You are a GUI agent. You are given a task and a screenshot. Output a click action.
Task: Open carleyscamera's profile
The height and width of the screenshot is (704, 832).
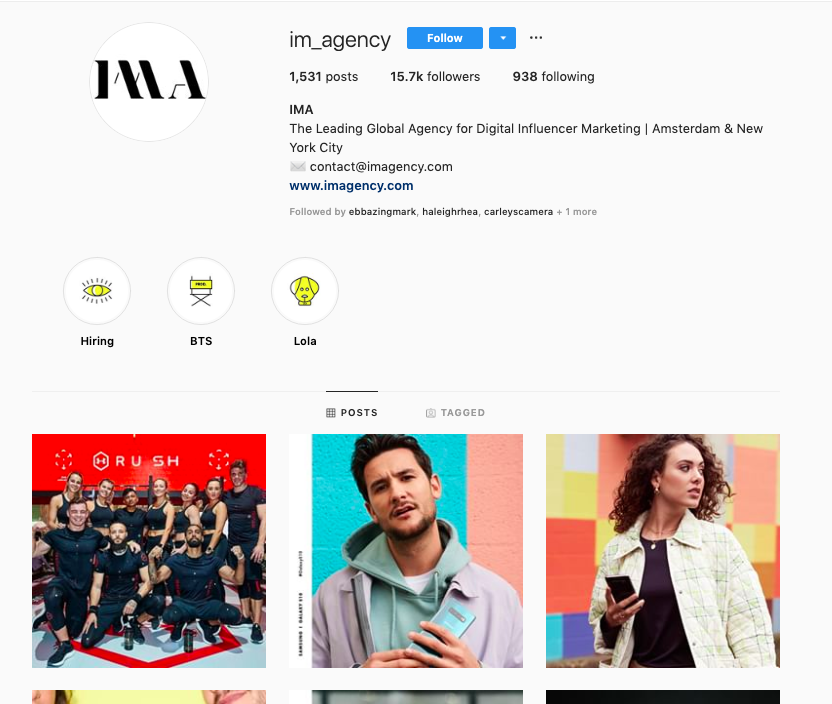coord(518,212)
